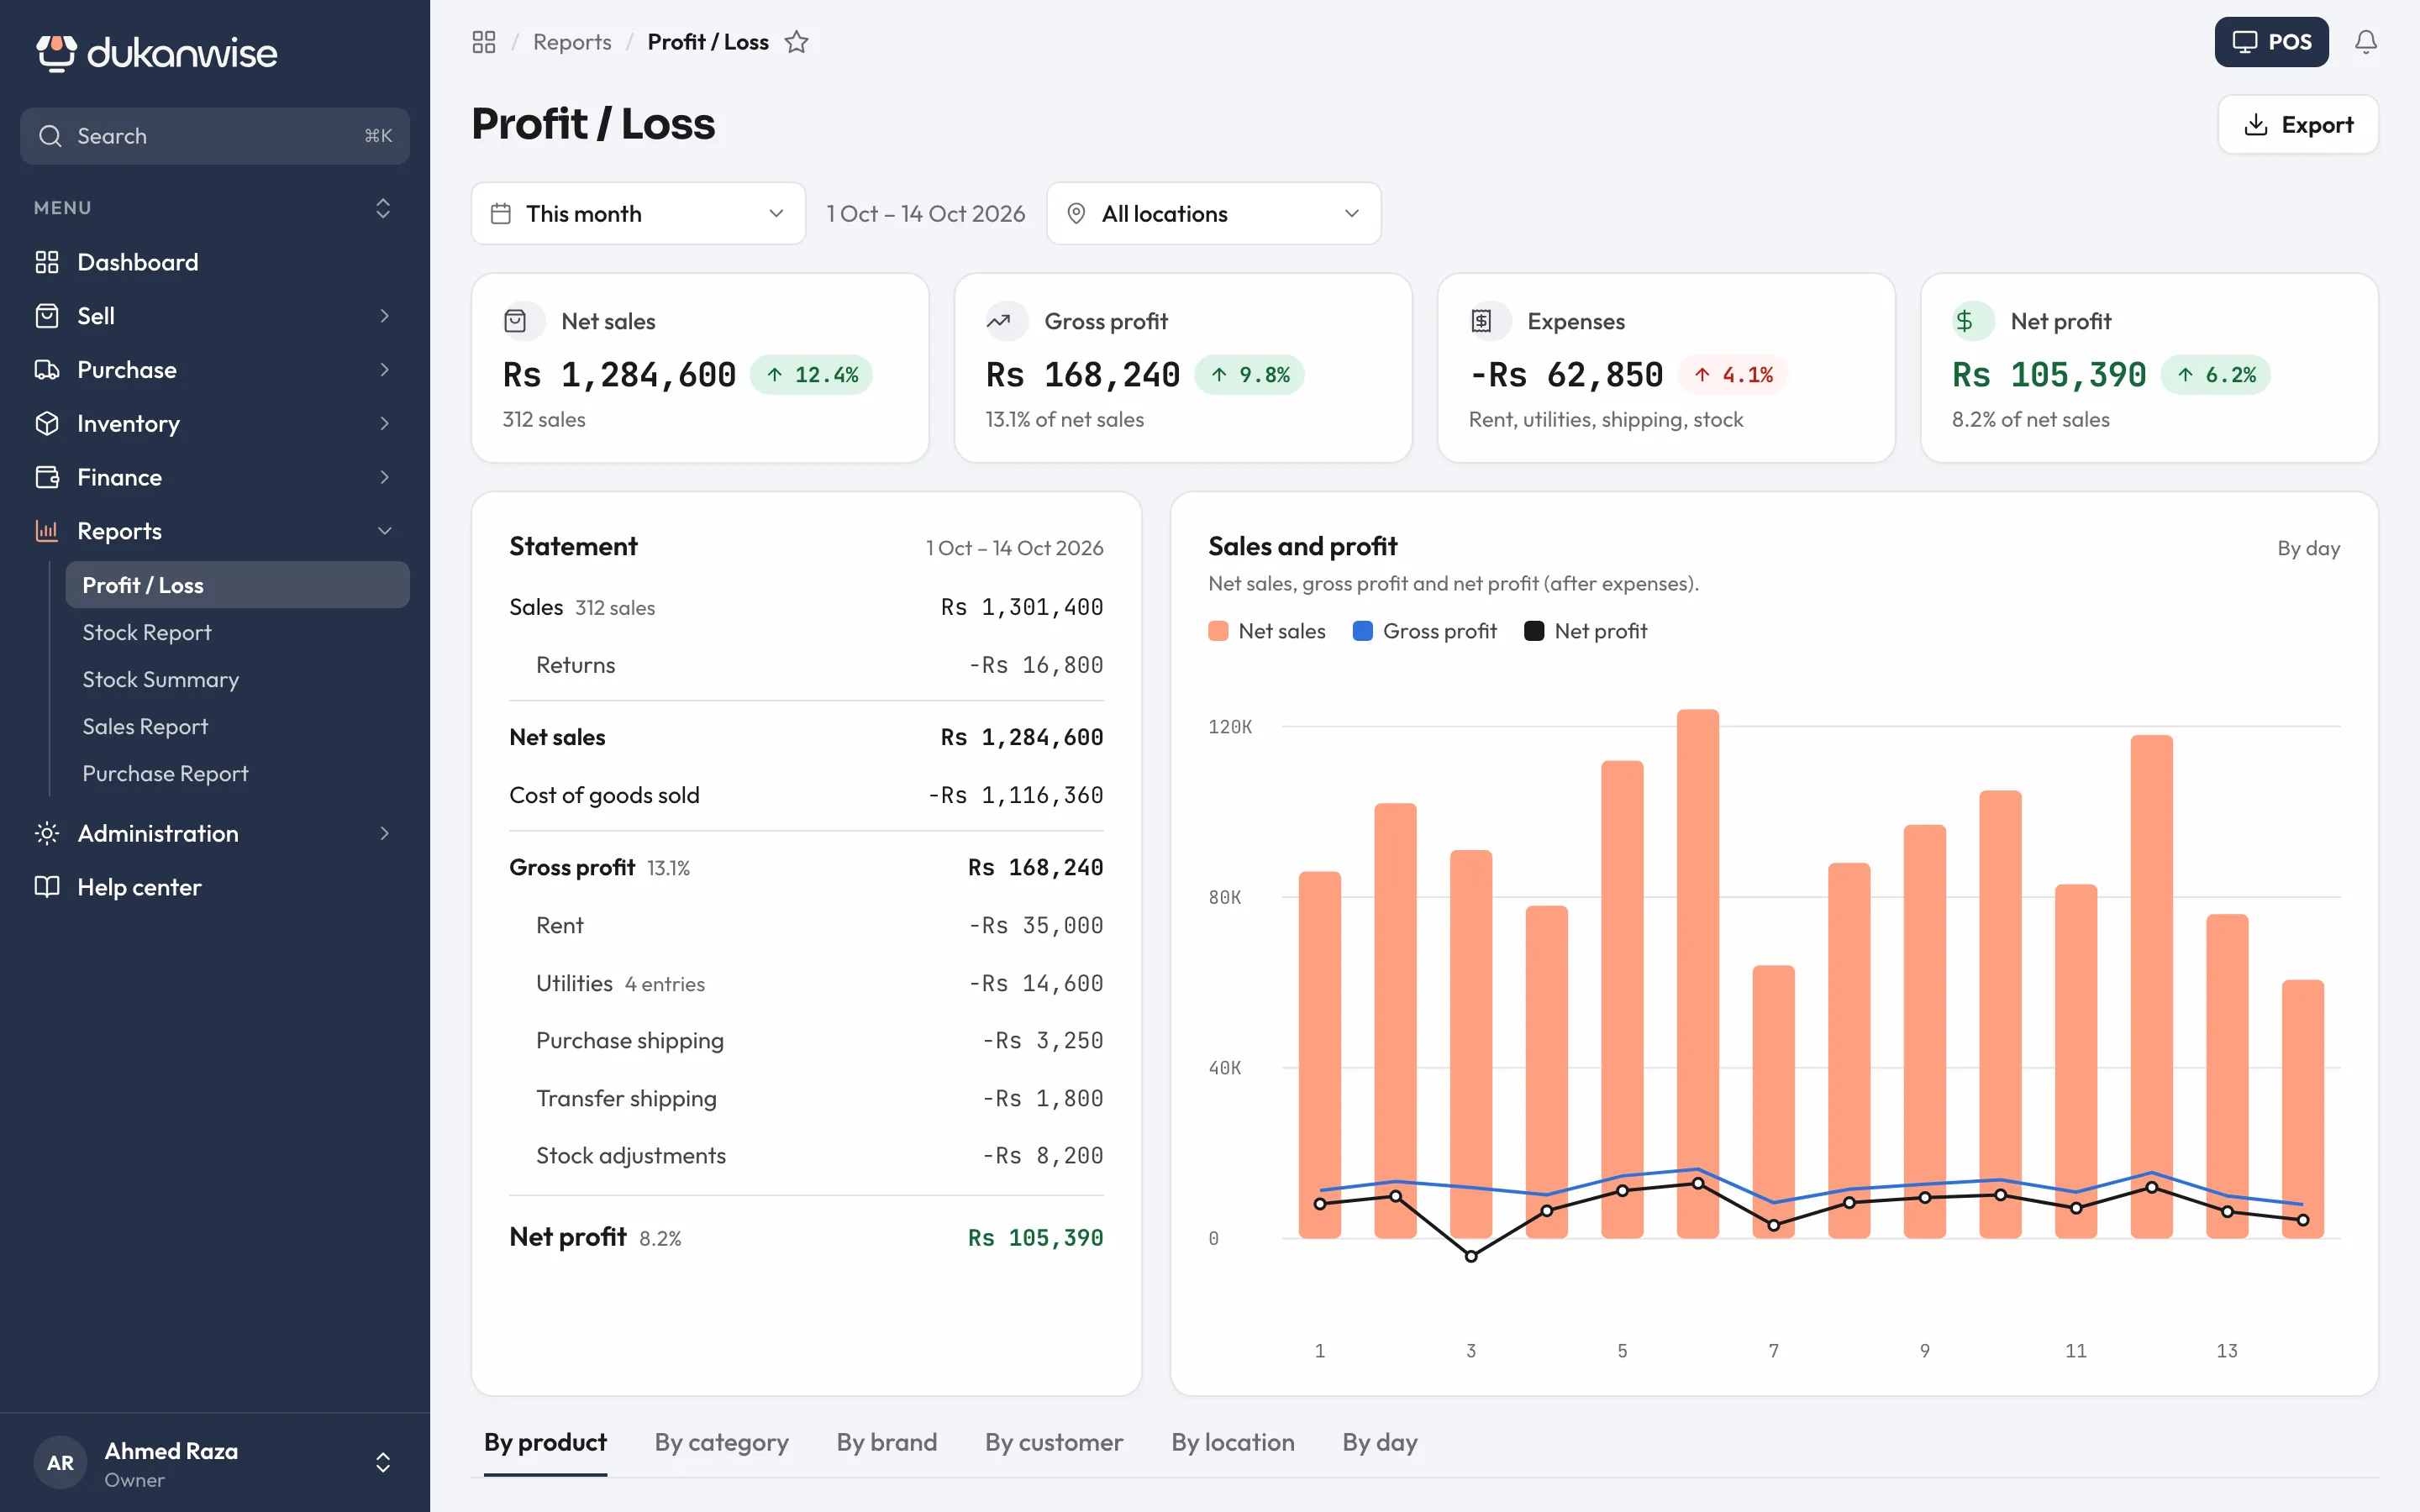Click the Gross profit trend icon
The width and height of the screenshot is (2420, 1512).
click(x=998, y=321)
